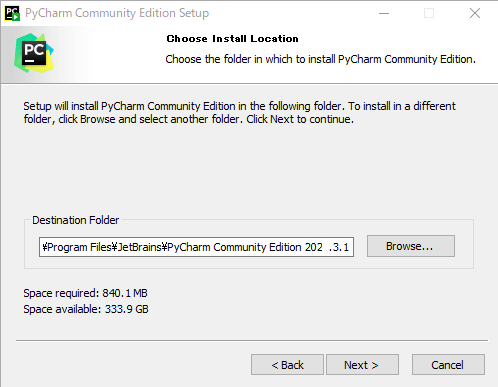
Task: Click the 'Choose Install Location' heading
Action: 232,39
